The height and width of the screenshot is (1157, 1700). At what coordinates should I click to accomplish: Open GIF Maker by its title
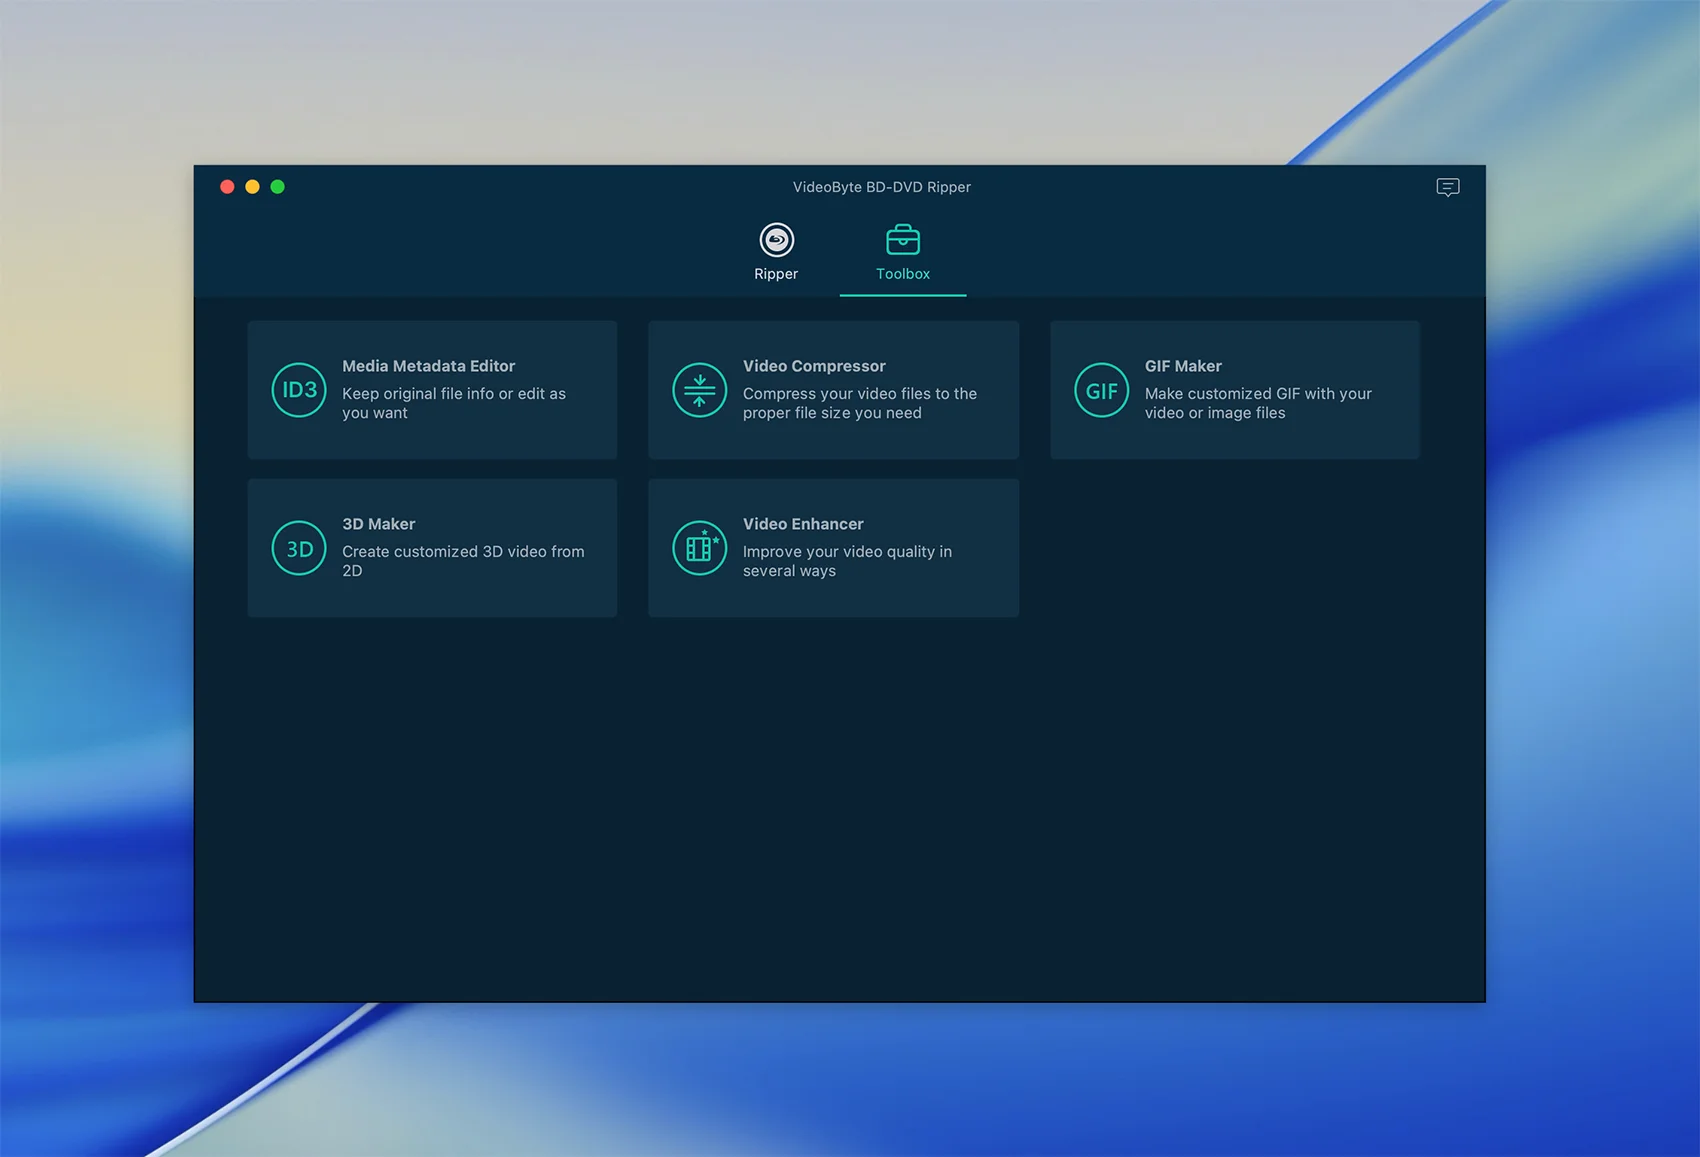[1182, 366]
